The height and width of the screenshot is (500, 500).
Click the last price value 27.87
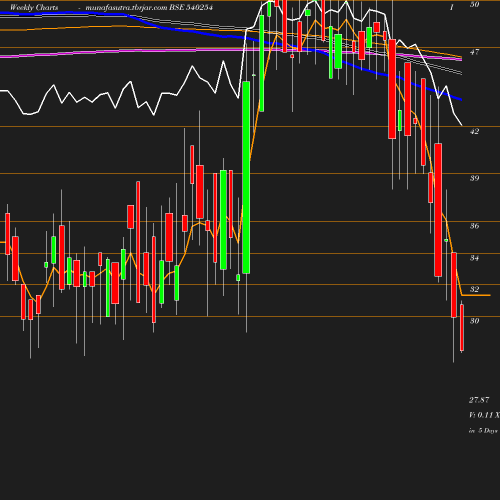(x=479, y=400)
